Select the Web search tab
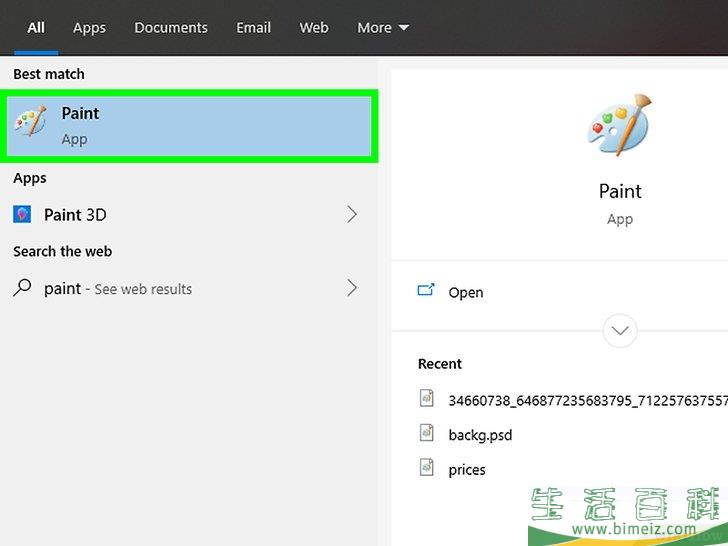Viewport: 728px width, 546px height. (x=314, y=28)
